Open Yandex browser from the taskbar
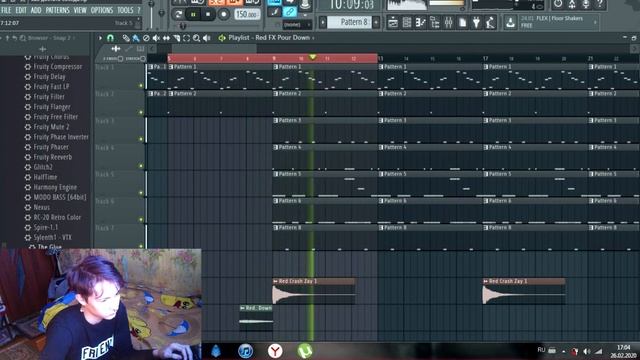The height and width of the screenshot is (360, 640). tap(275, 351)
